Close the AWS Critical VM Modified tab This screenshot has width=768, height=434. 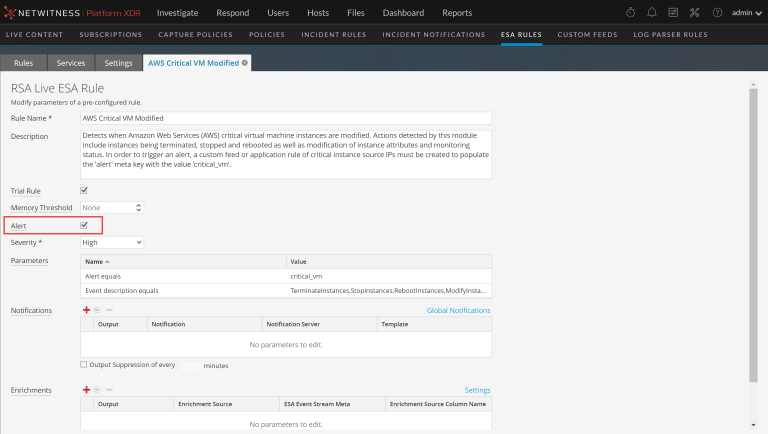tap(245, 62)
